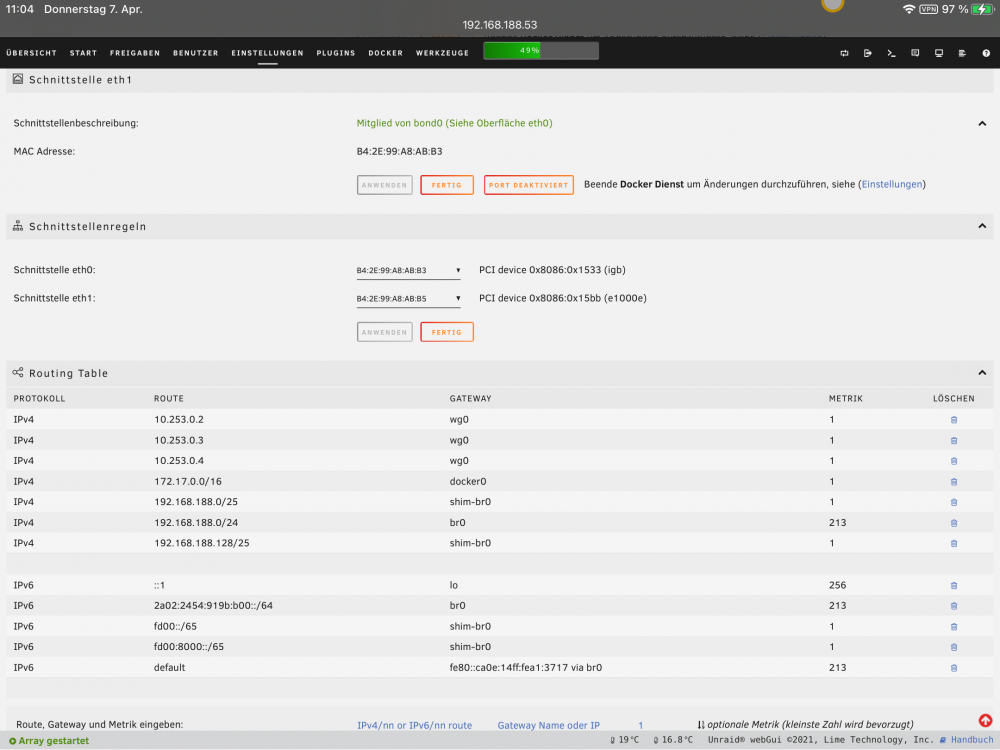Delete route 10.253.0.2 via trash icon
This screenshot has height=750, width=1000.
coord(954,420)
